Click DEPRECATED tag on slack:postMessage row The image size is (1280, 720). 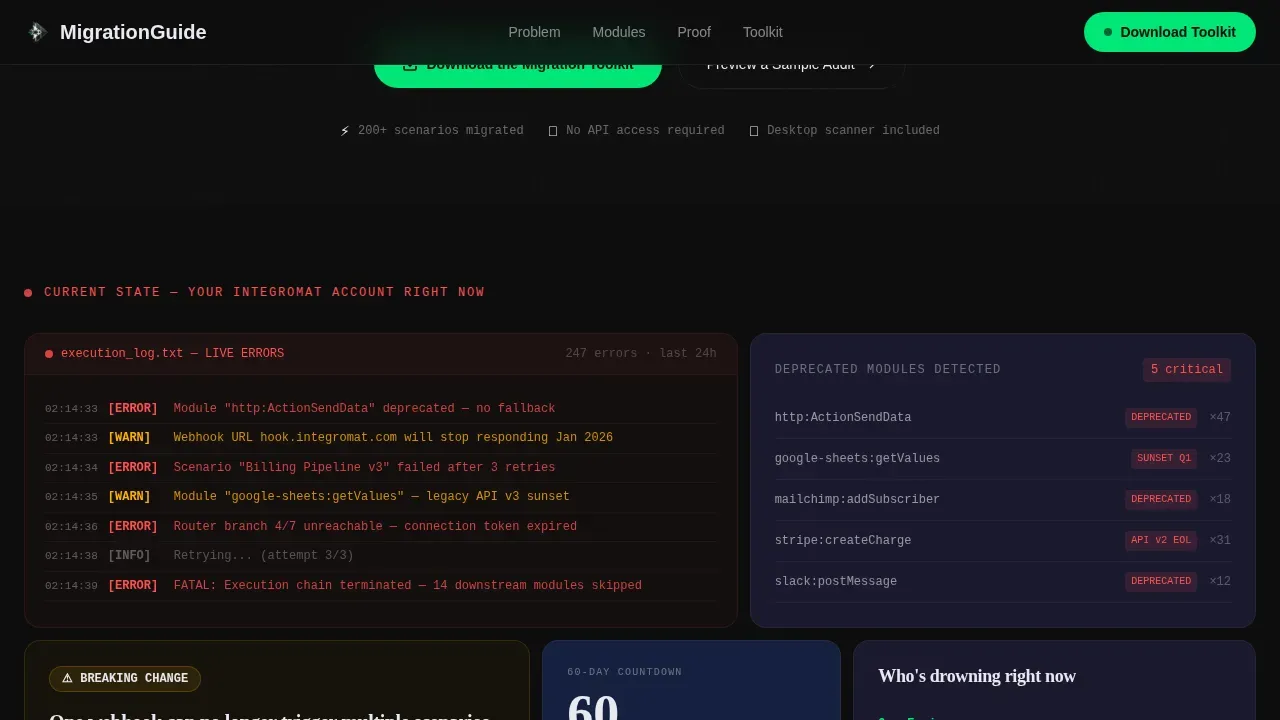pyautogui.click(x=1161, y=582)
